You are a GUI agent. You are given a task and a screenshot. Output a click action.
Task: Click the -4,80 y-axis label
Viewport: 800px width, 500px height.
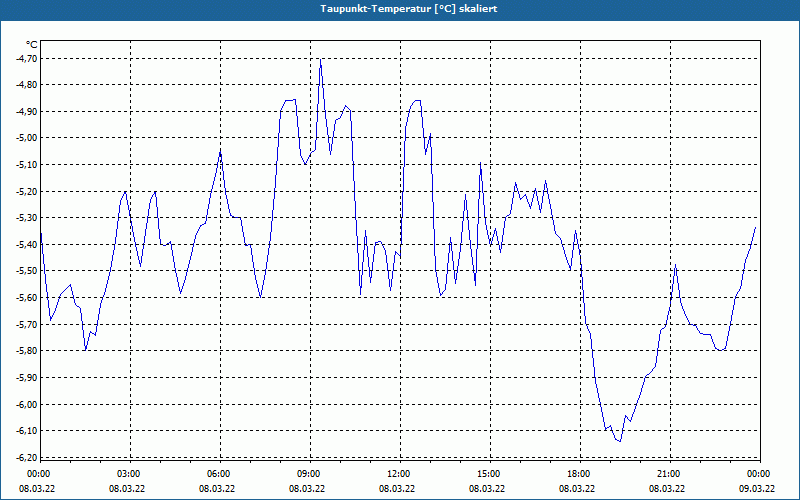click(27, 85)
